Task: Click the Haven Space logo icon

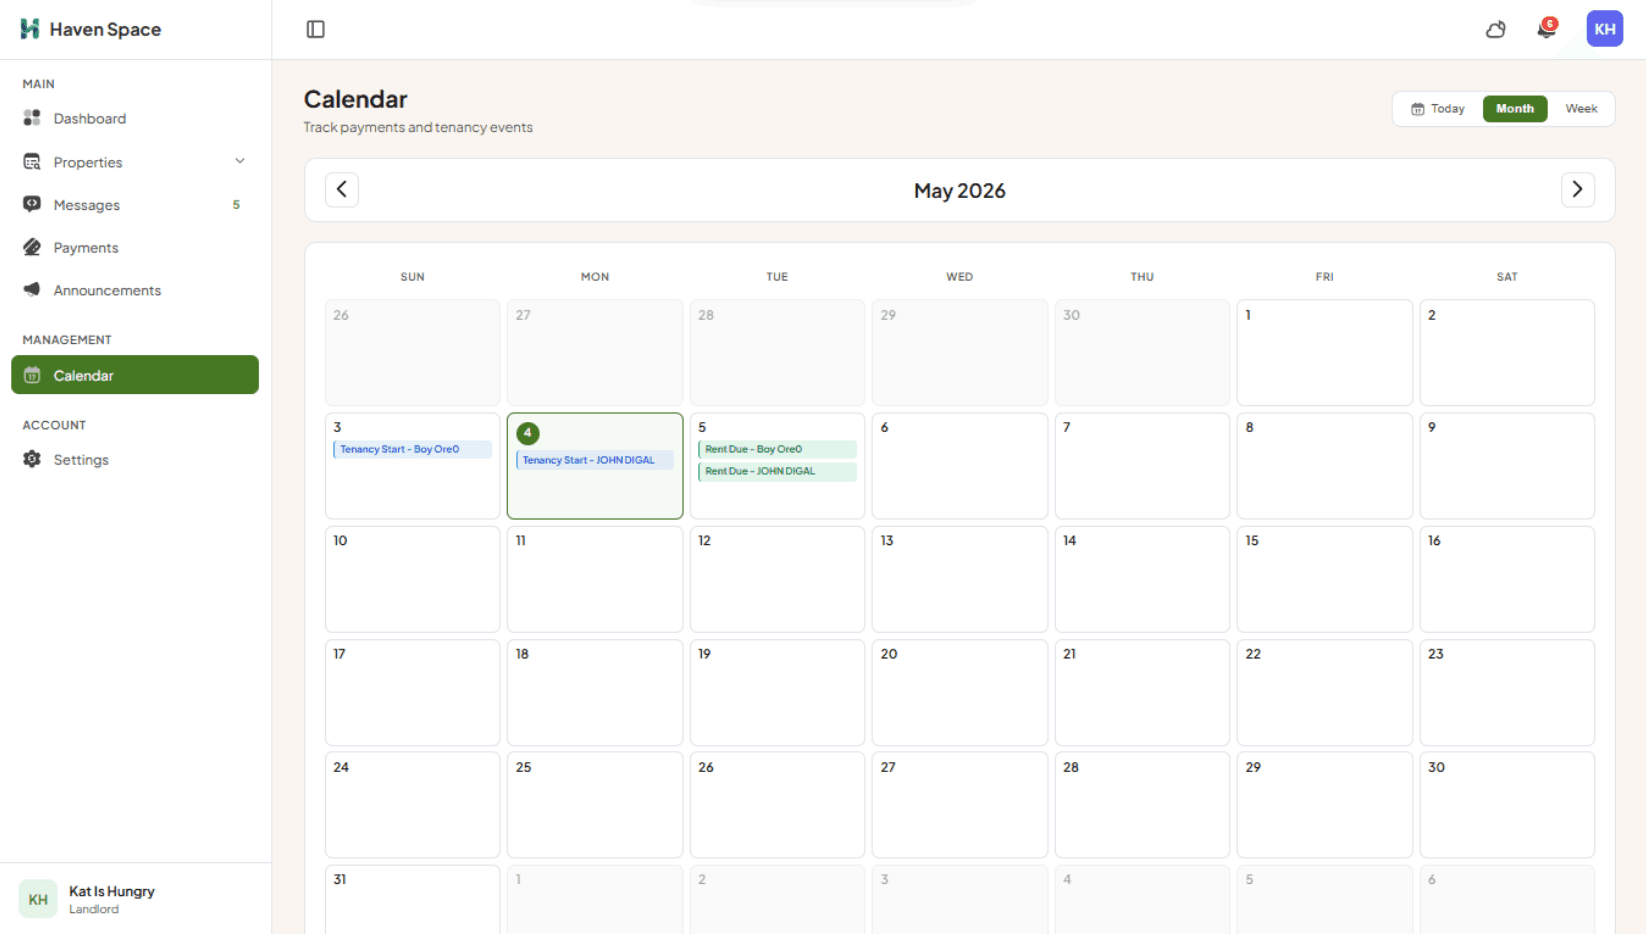Action: 30,29
